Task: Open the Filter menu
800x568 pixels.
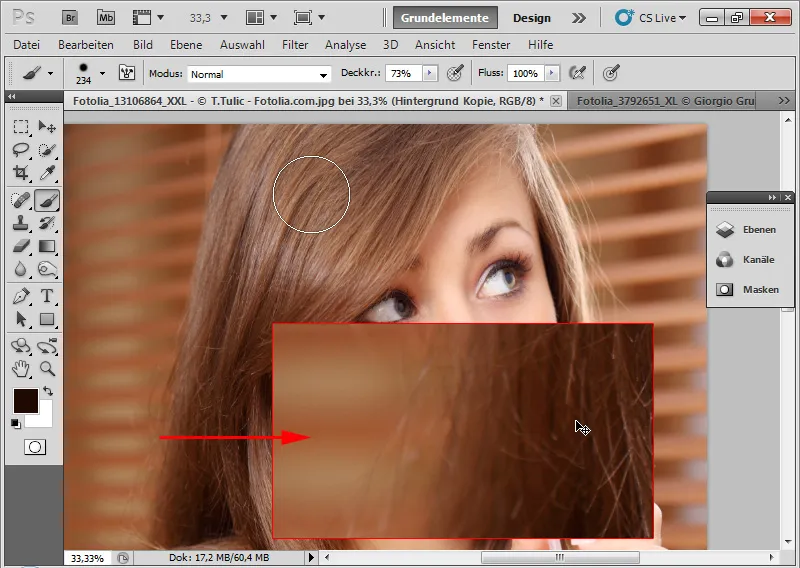Action: coord(295,45)
